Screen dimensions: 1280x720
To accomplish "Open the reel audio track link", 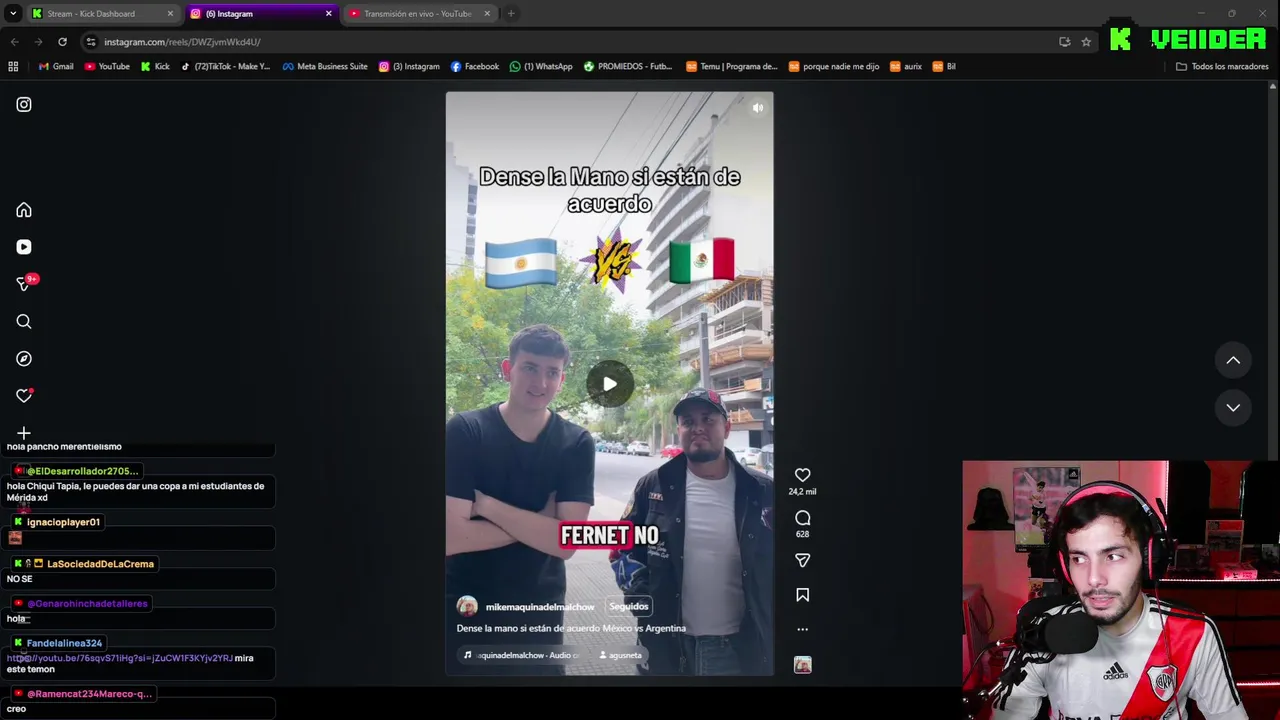I will pyautogui.click(x=522, y=655).
